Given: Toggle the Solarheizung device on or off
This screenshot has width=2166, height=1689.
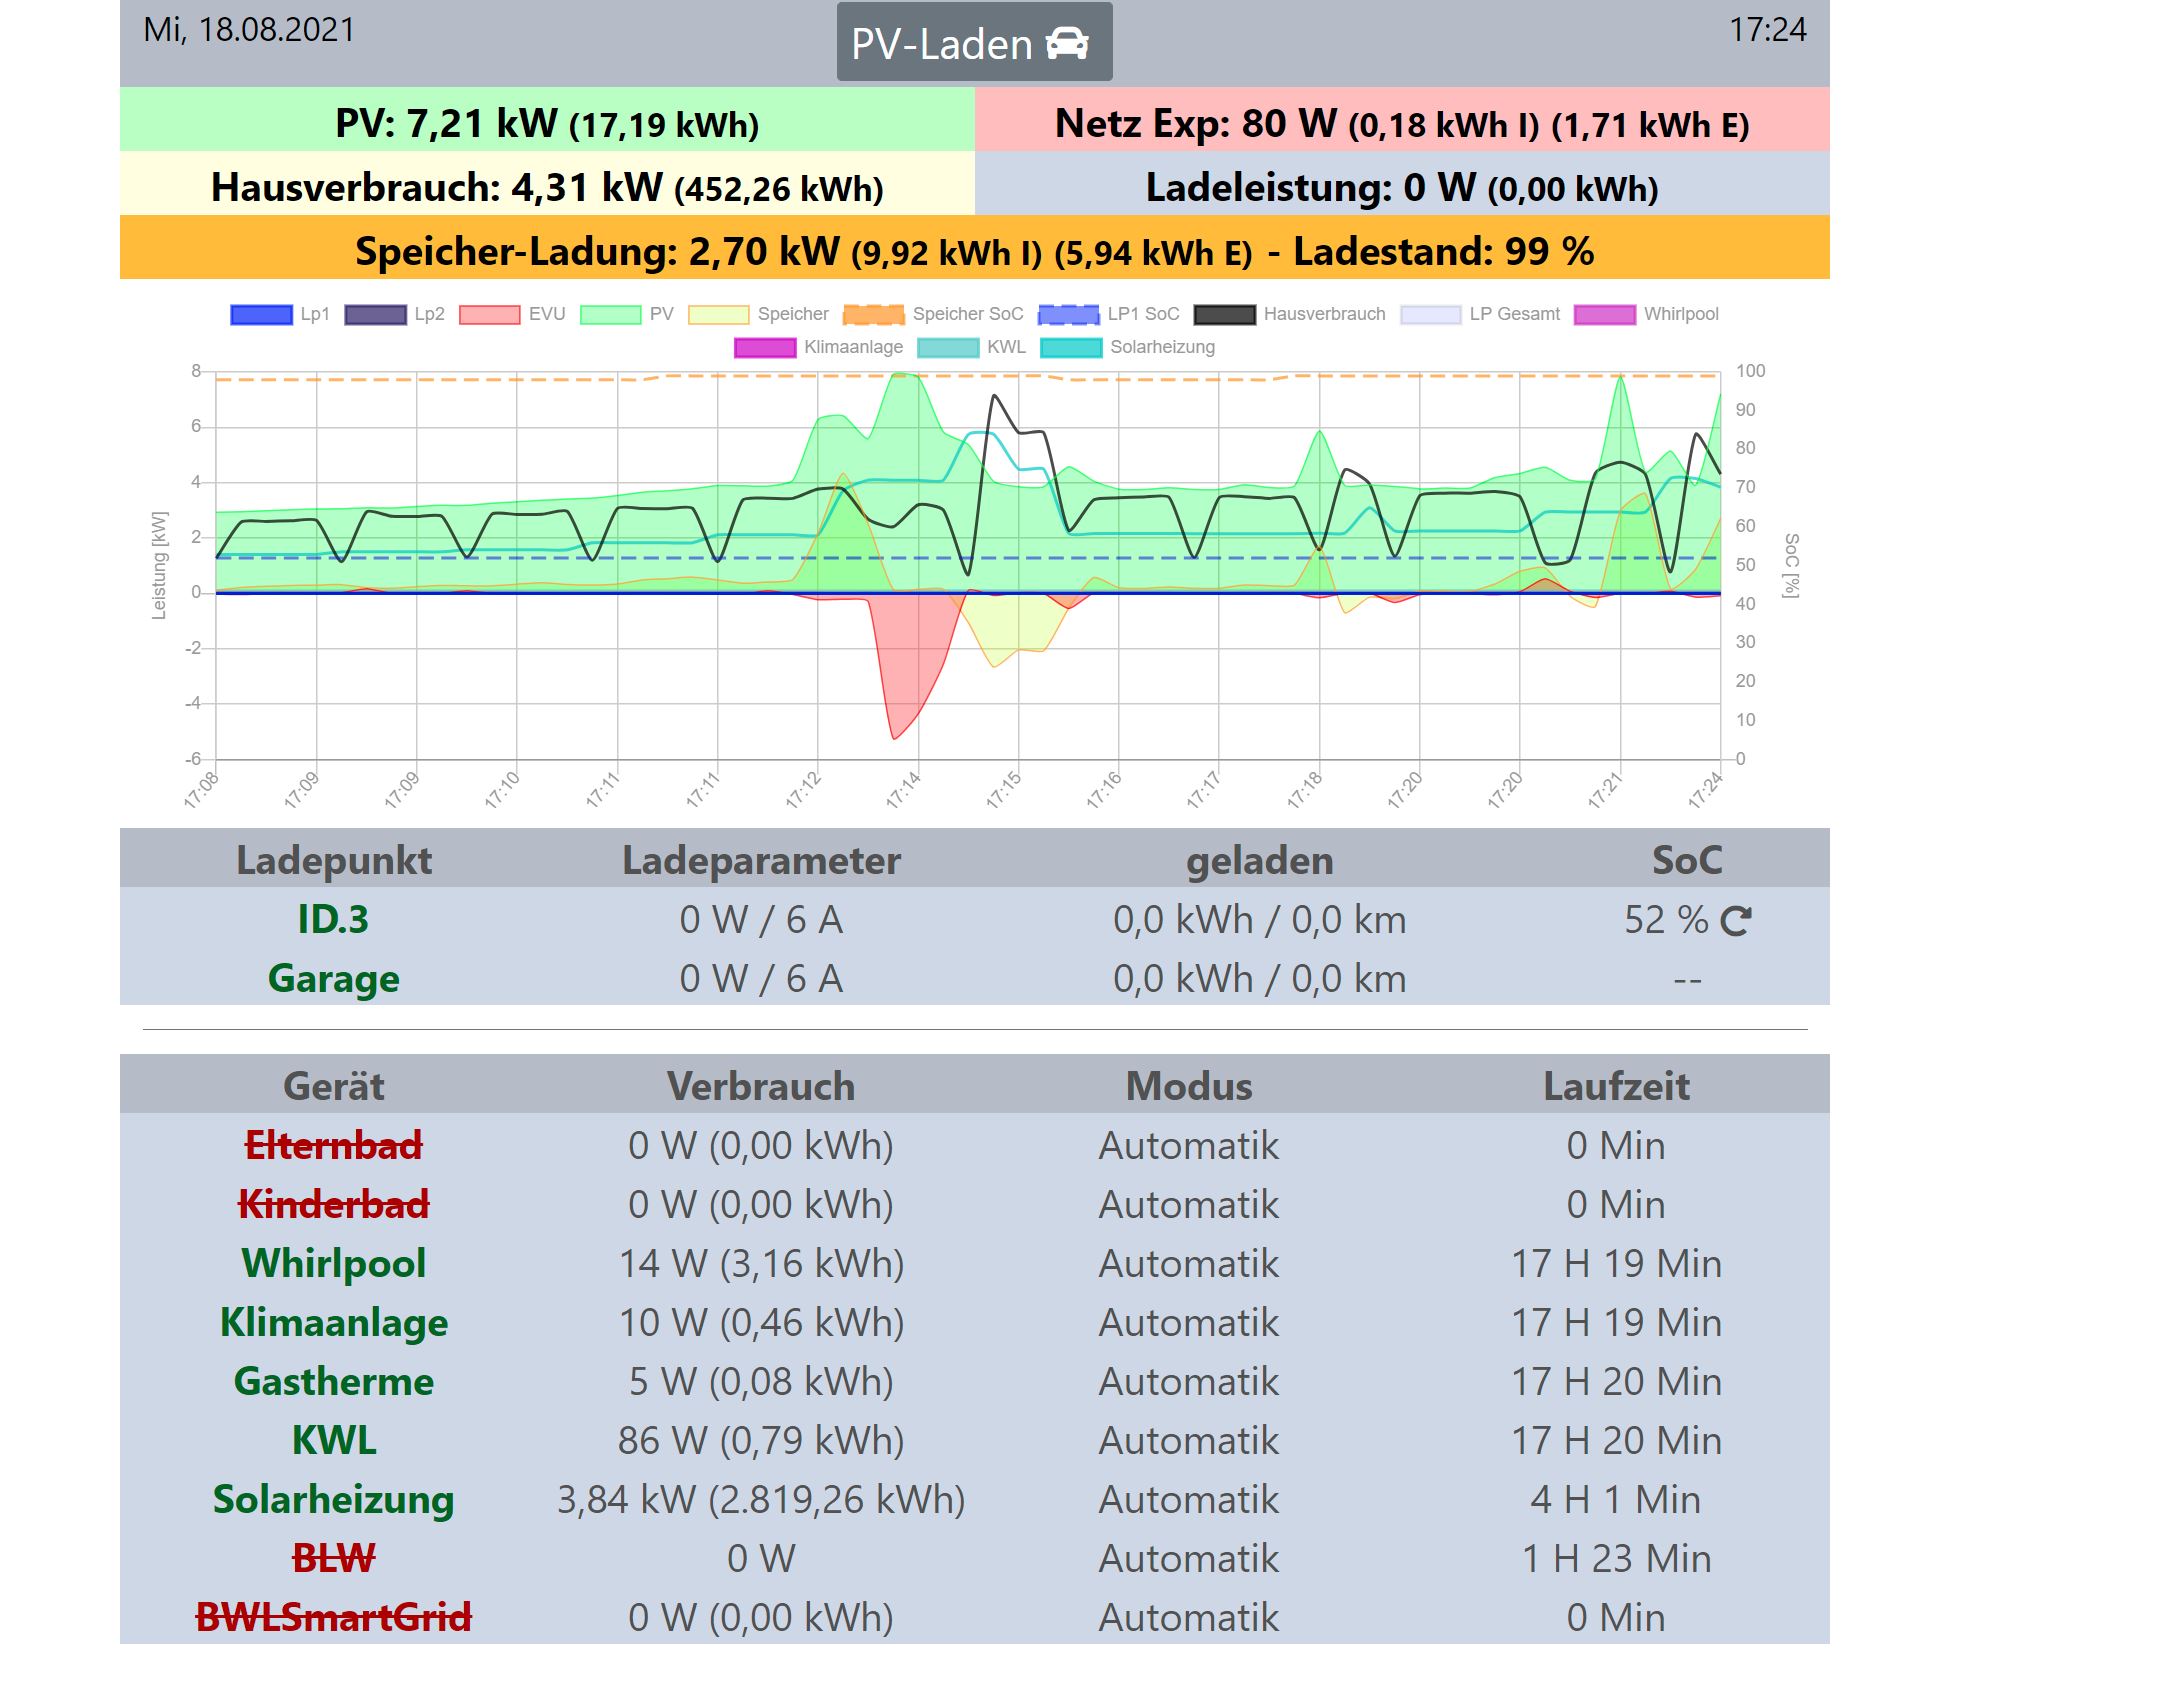Looking at the screenshot, I should (x=333, y=1500).
